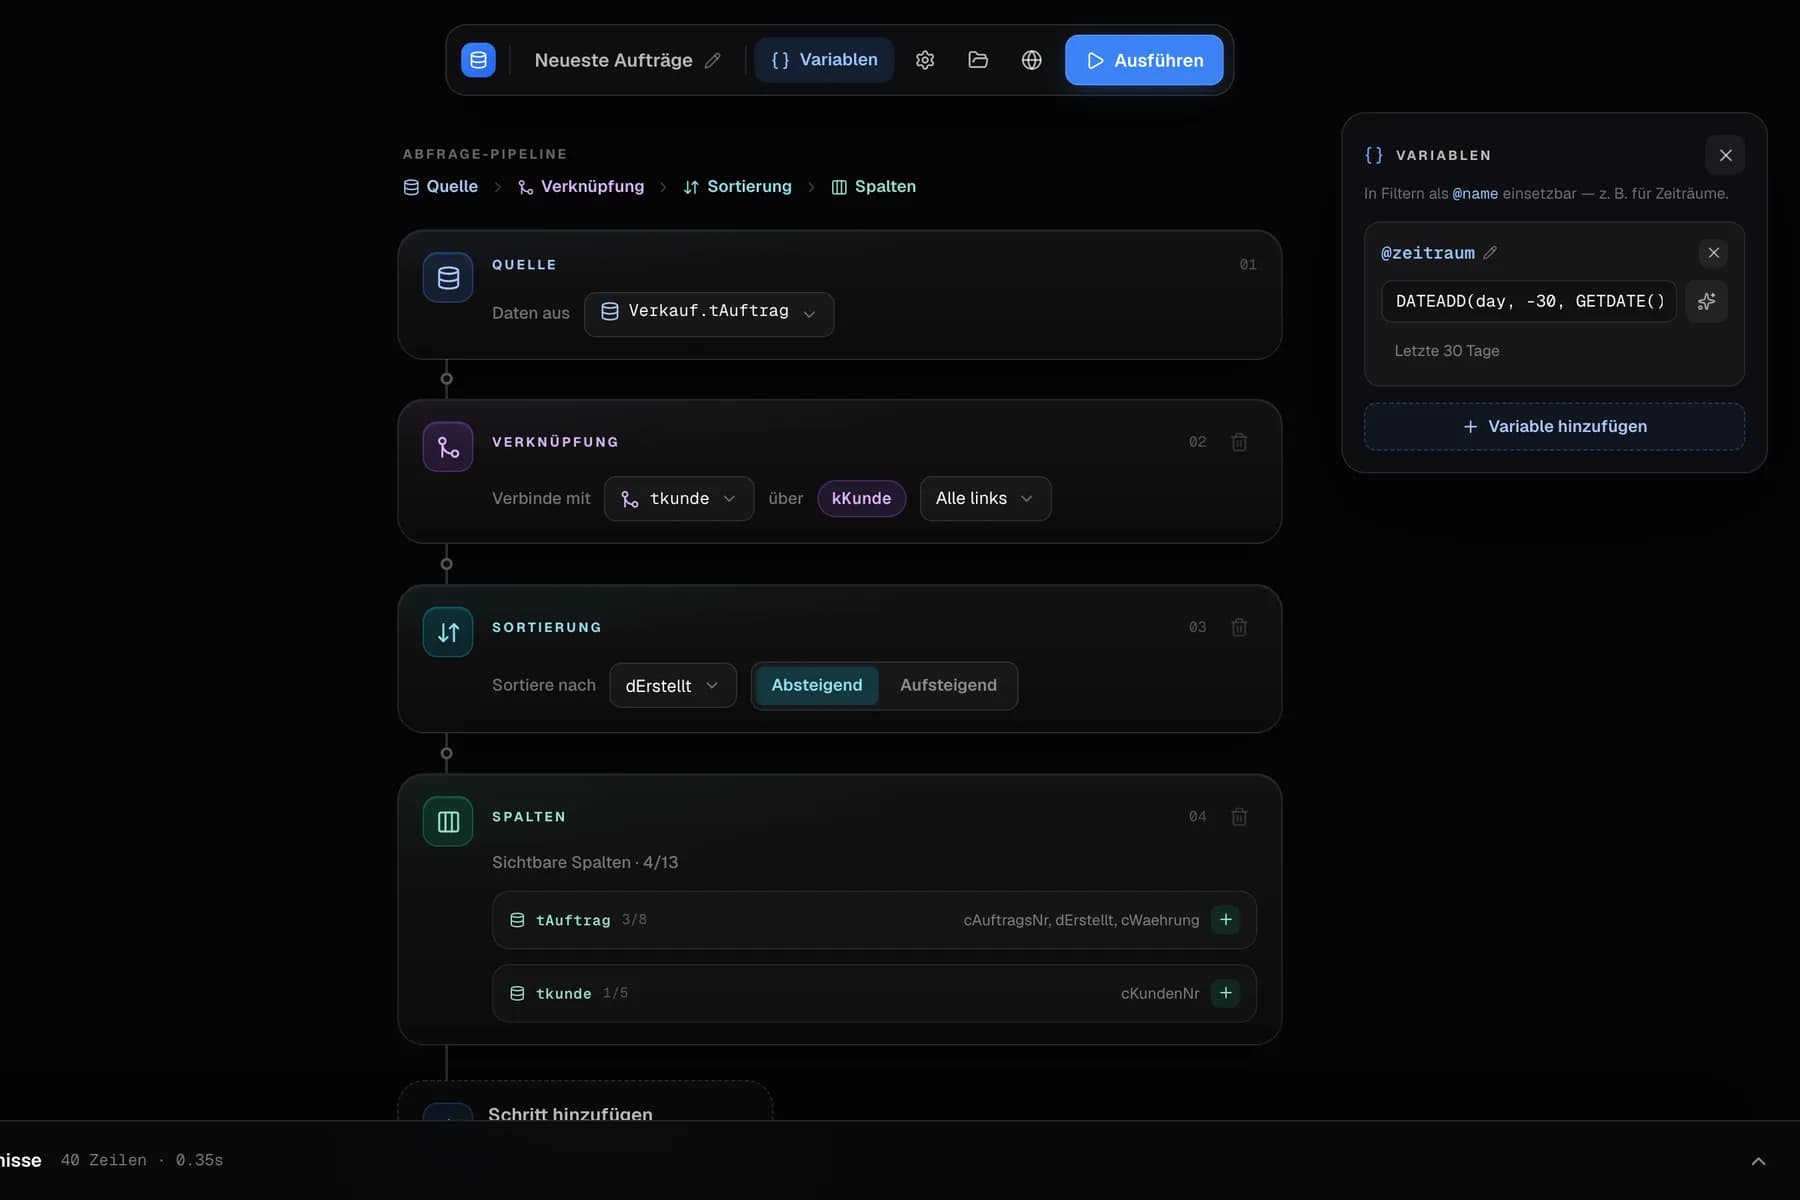Screen dimensions: 1800x1200
Task: Click the Sortierung step sort icon
Action: 448,632
